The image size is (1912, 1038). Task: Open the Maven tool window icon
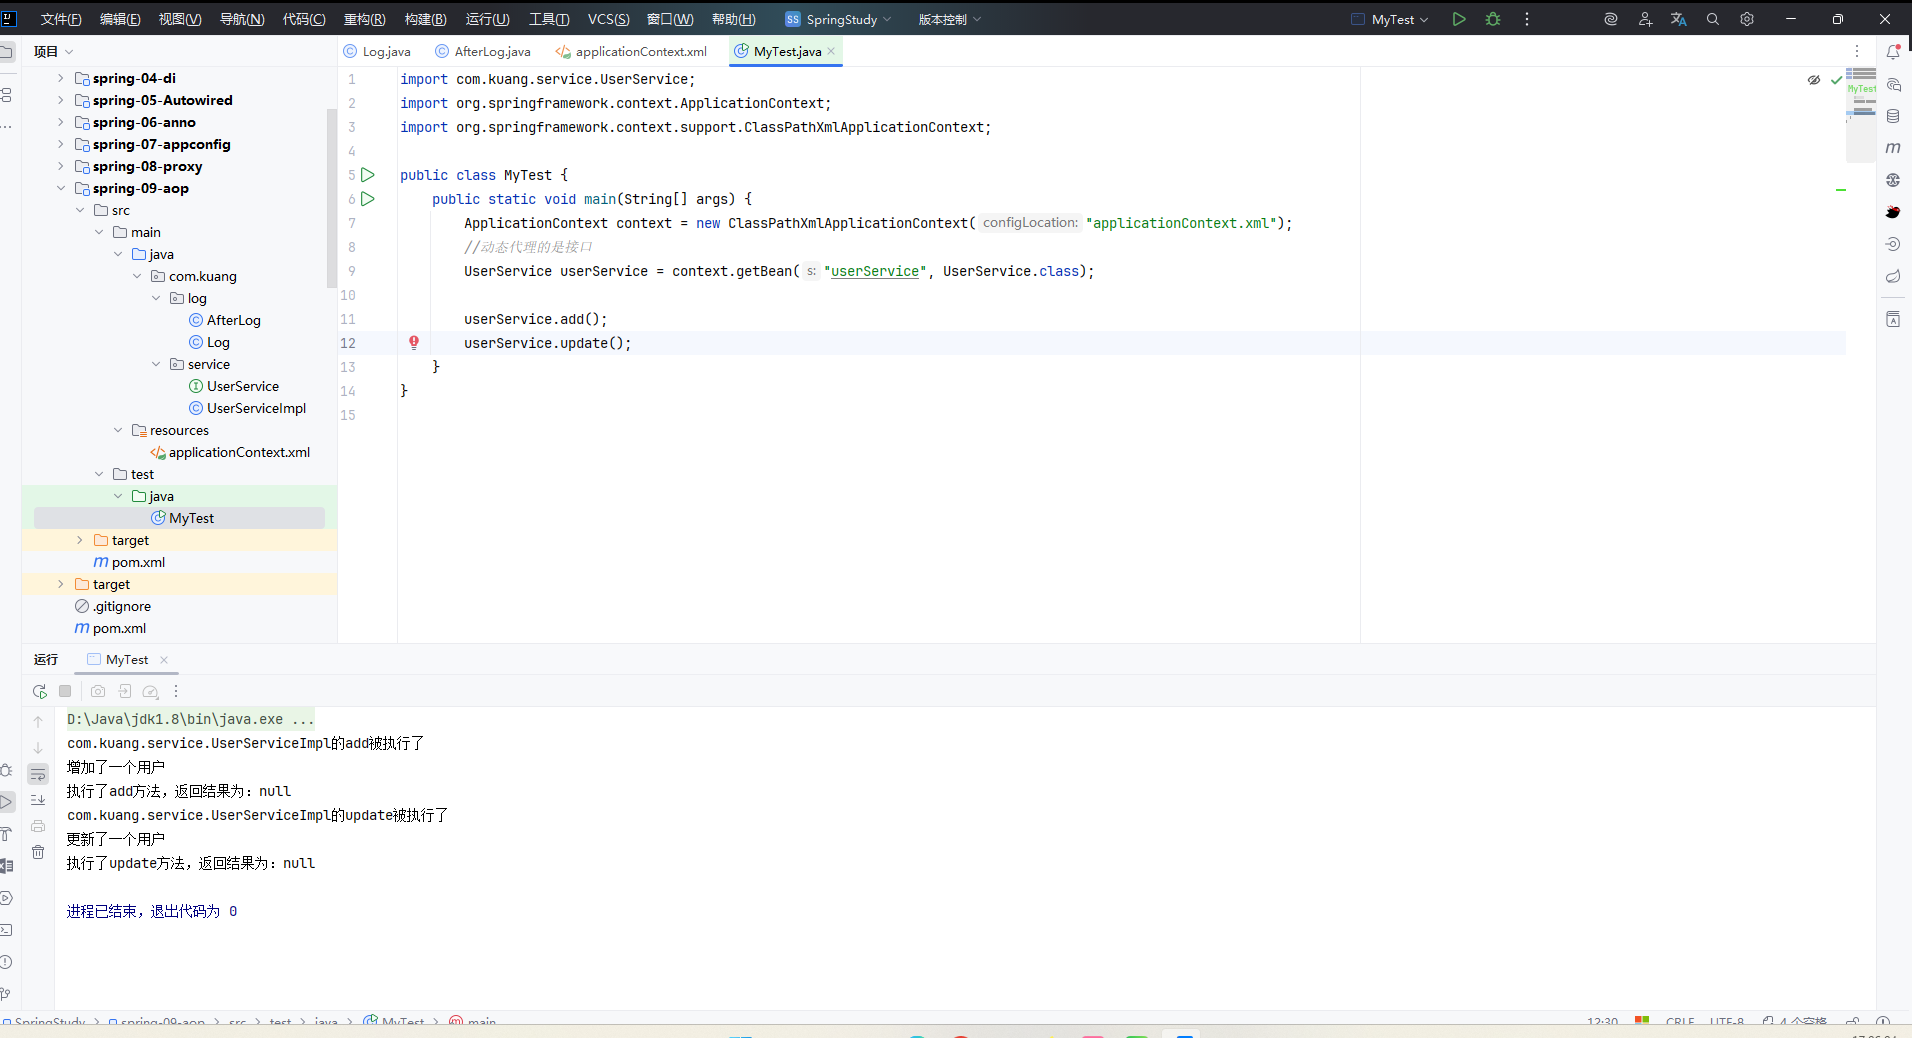1893,148
